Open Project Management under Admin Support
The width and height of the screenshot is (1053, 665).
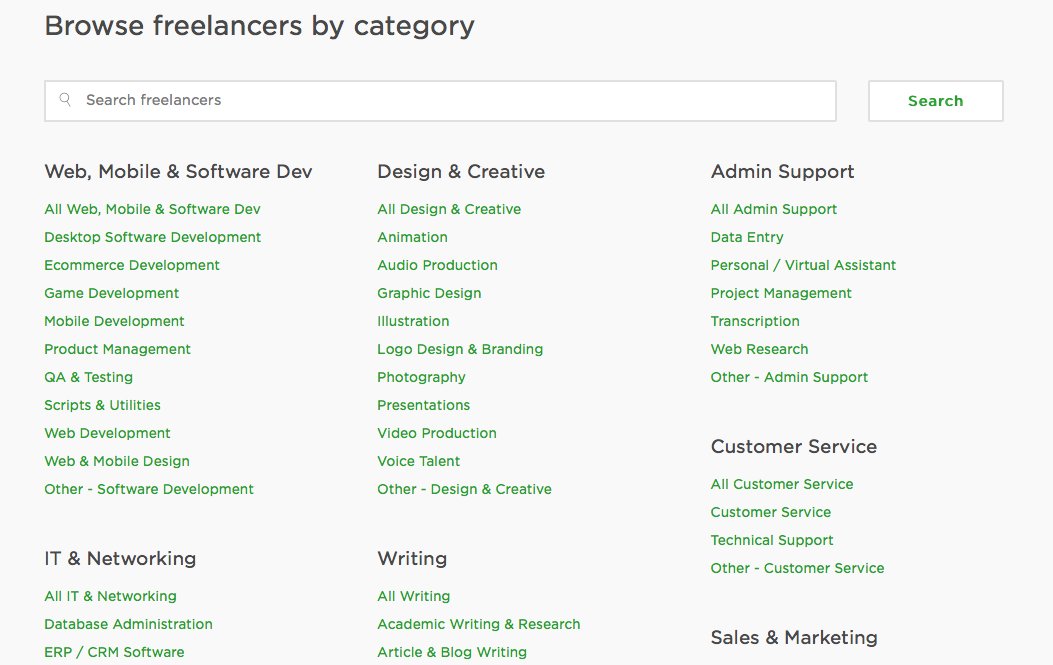click(781, 294)
